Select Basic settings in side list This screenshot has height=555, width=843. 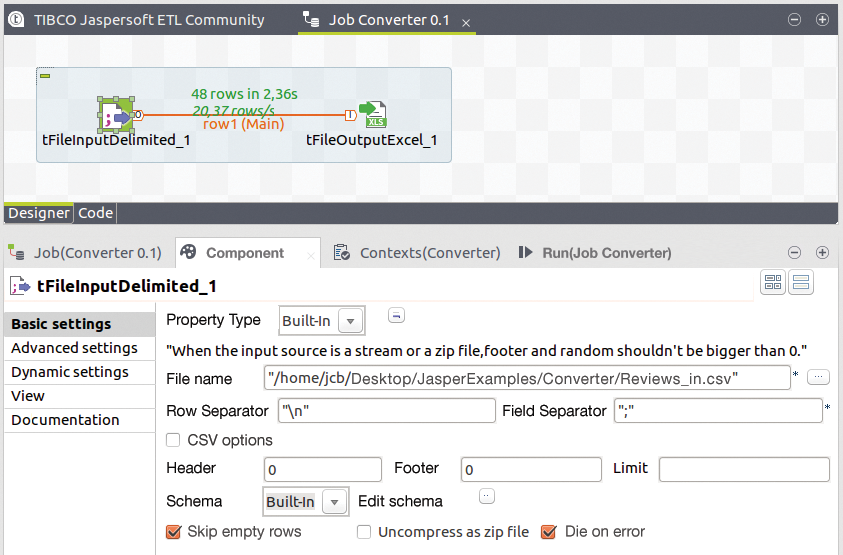tap(80, 324)
